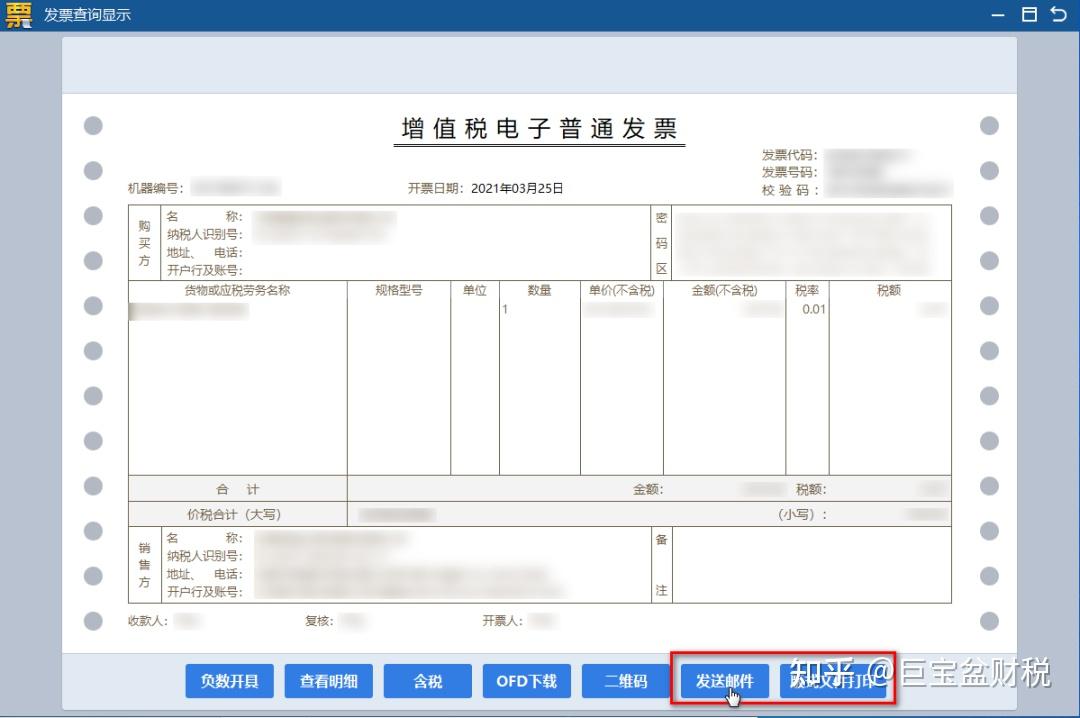Minimize the 发票查询显示 window
The height and width of the screenshot is (718, 1080).
click(998, 15)
